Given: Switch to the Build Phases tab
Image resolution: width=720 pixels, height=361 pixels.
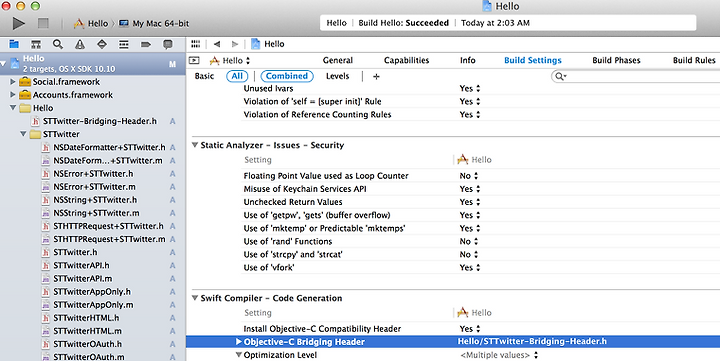Looking at the screenshot, I should [616, 60].
